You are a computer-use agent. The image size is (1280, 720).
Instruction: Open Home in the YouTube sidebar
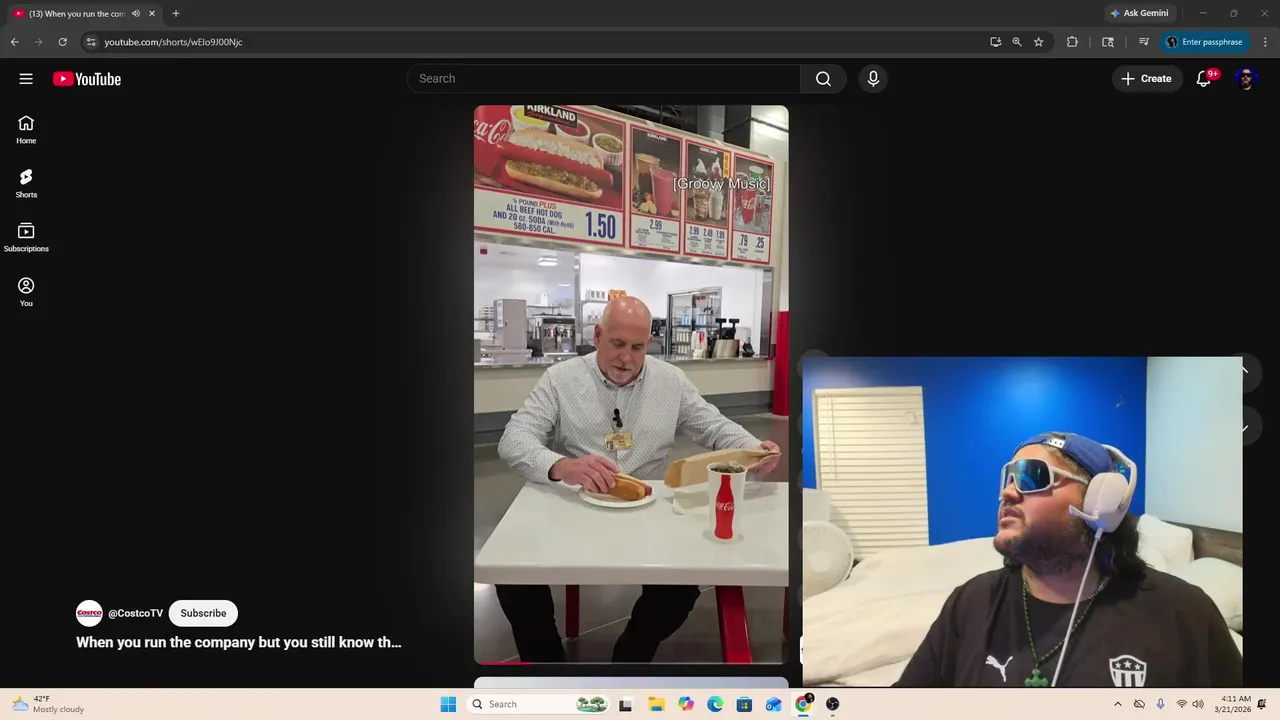click(26, 129)
